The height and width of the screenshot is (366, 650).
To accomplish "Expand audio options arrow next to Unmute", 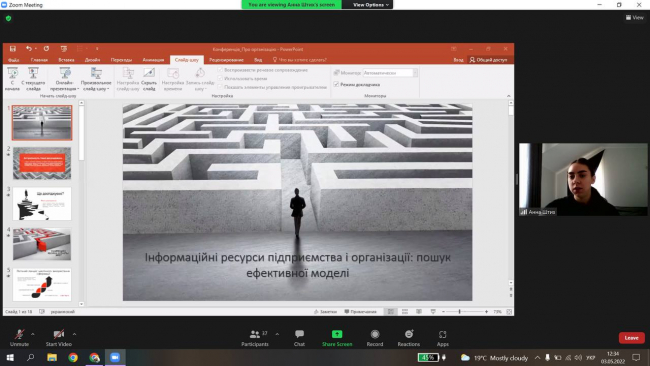I will tap(33, 334).
